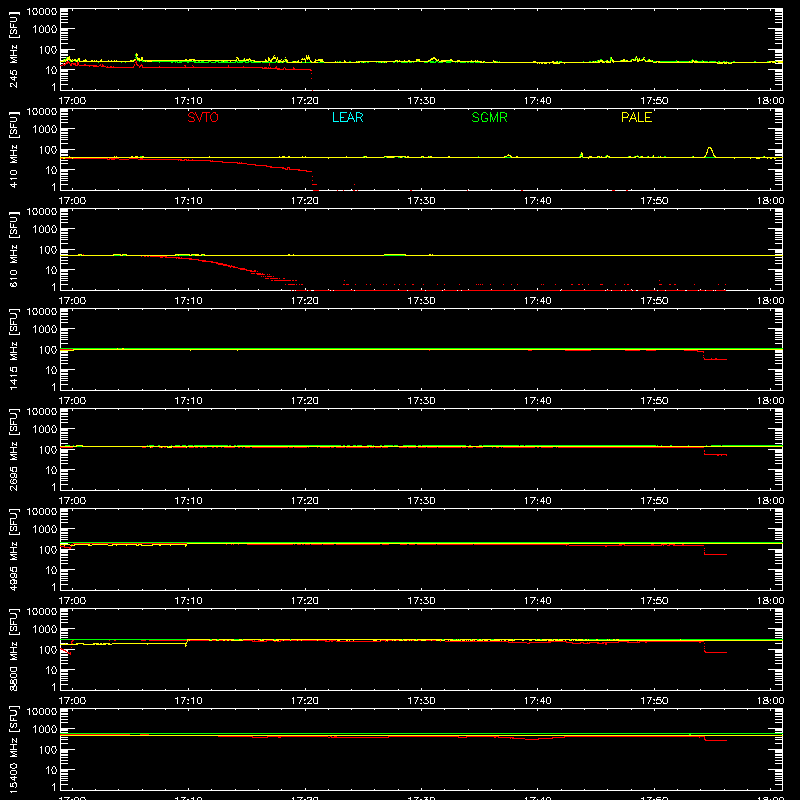This screenshot has height=800, width=800.
Task: Click the 17:00 tick below the 8800 MHz plot
Action: (72, 701)
